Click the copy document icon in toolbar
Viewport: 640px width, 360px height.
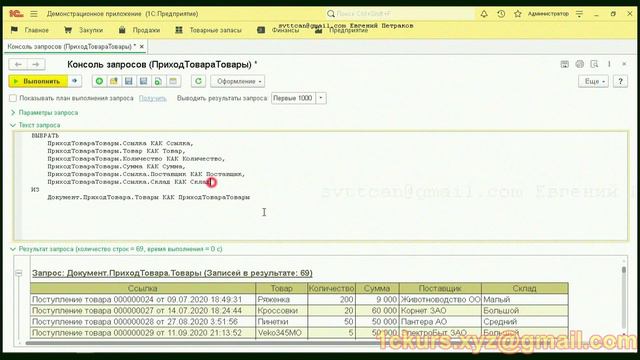pyautogui.click(x=158, y=81)
